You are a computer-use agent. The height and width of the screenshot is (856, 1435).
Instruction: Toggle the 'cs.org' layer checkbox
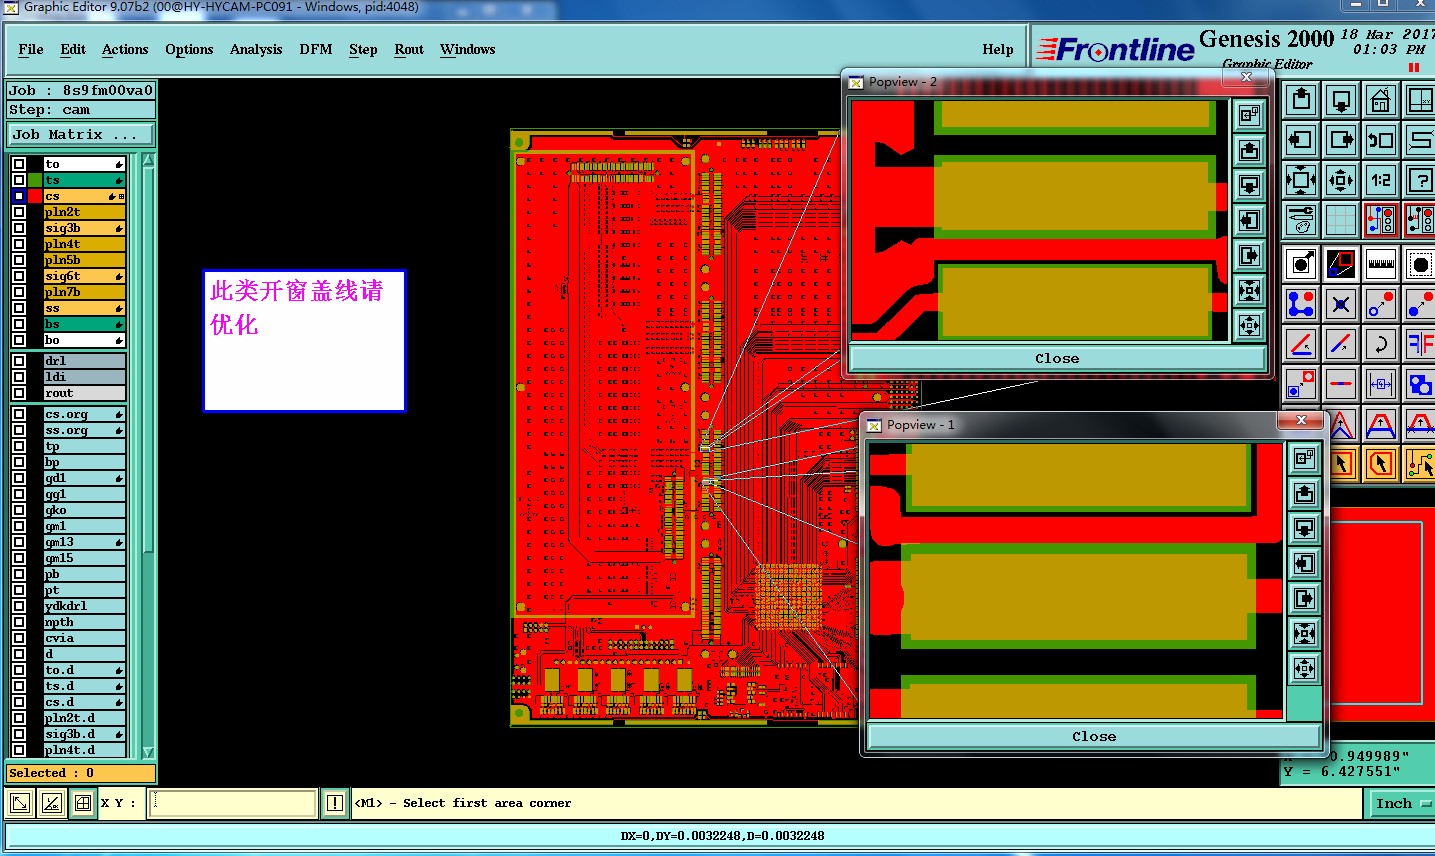[x=19, y=414]
